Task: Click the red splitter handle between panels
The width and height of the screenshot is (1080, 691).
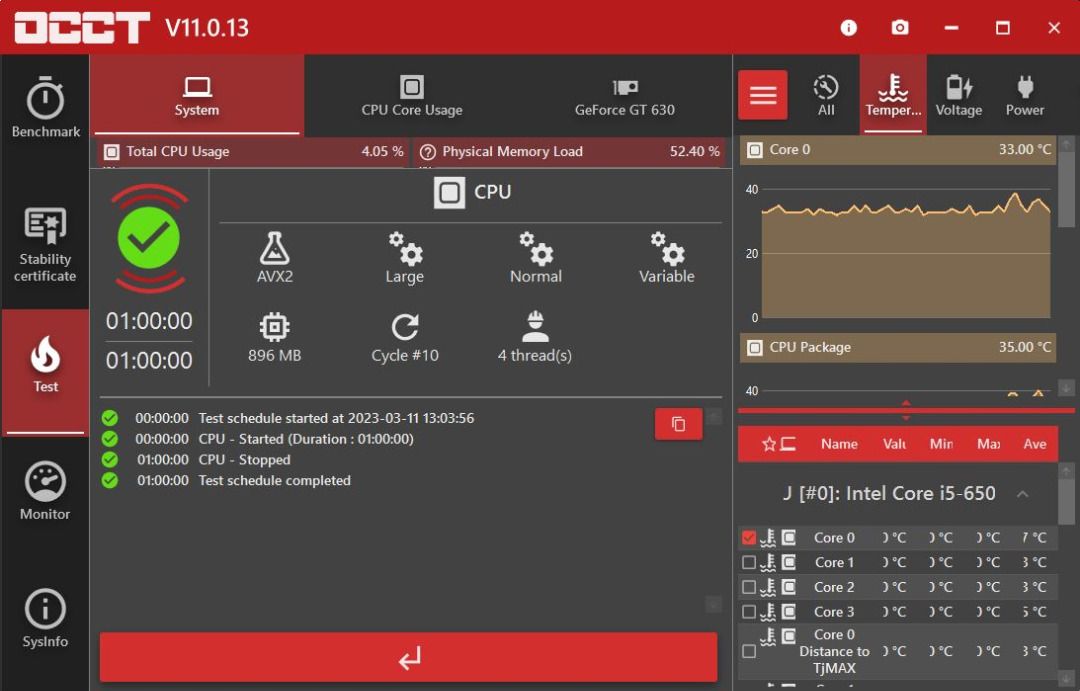Action: point(906,411)
